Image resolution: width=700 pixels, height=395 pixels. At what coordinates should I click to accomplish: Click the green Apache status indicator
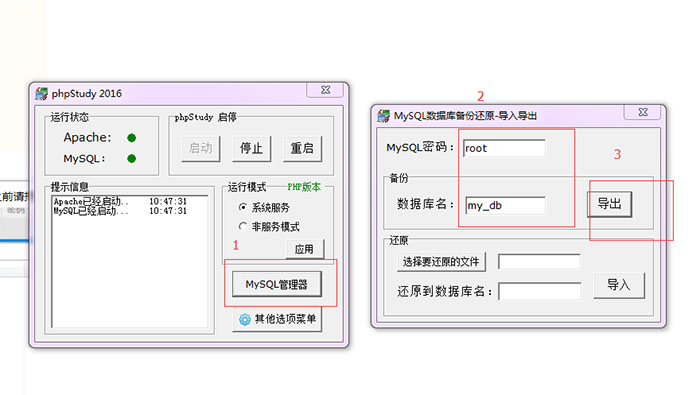(131, 138)
